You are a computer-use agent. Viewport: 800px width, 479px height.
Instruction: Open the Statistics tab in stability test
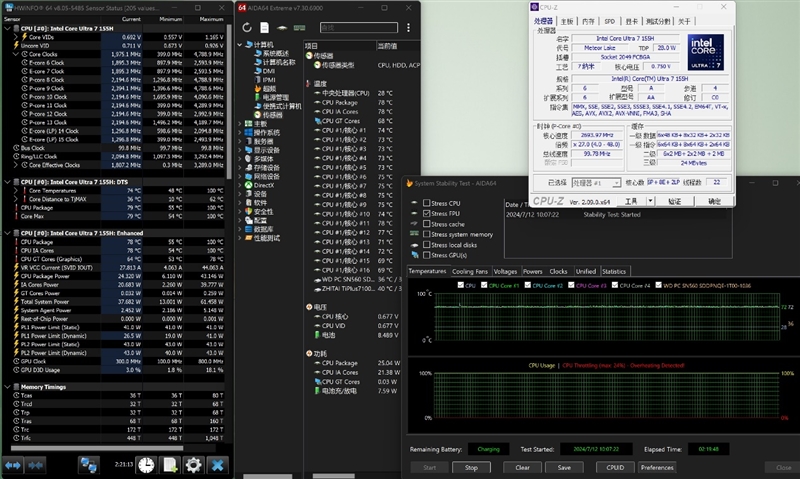614,271
